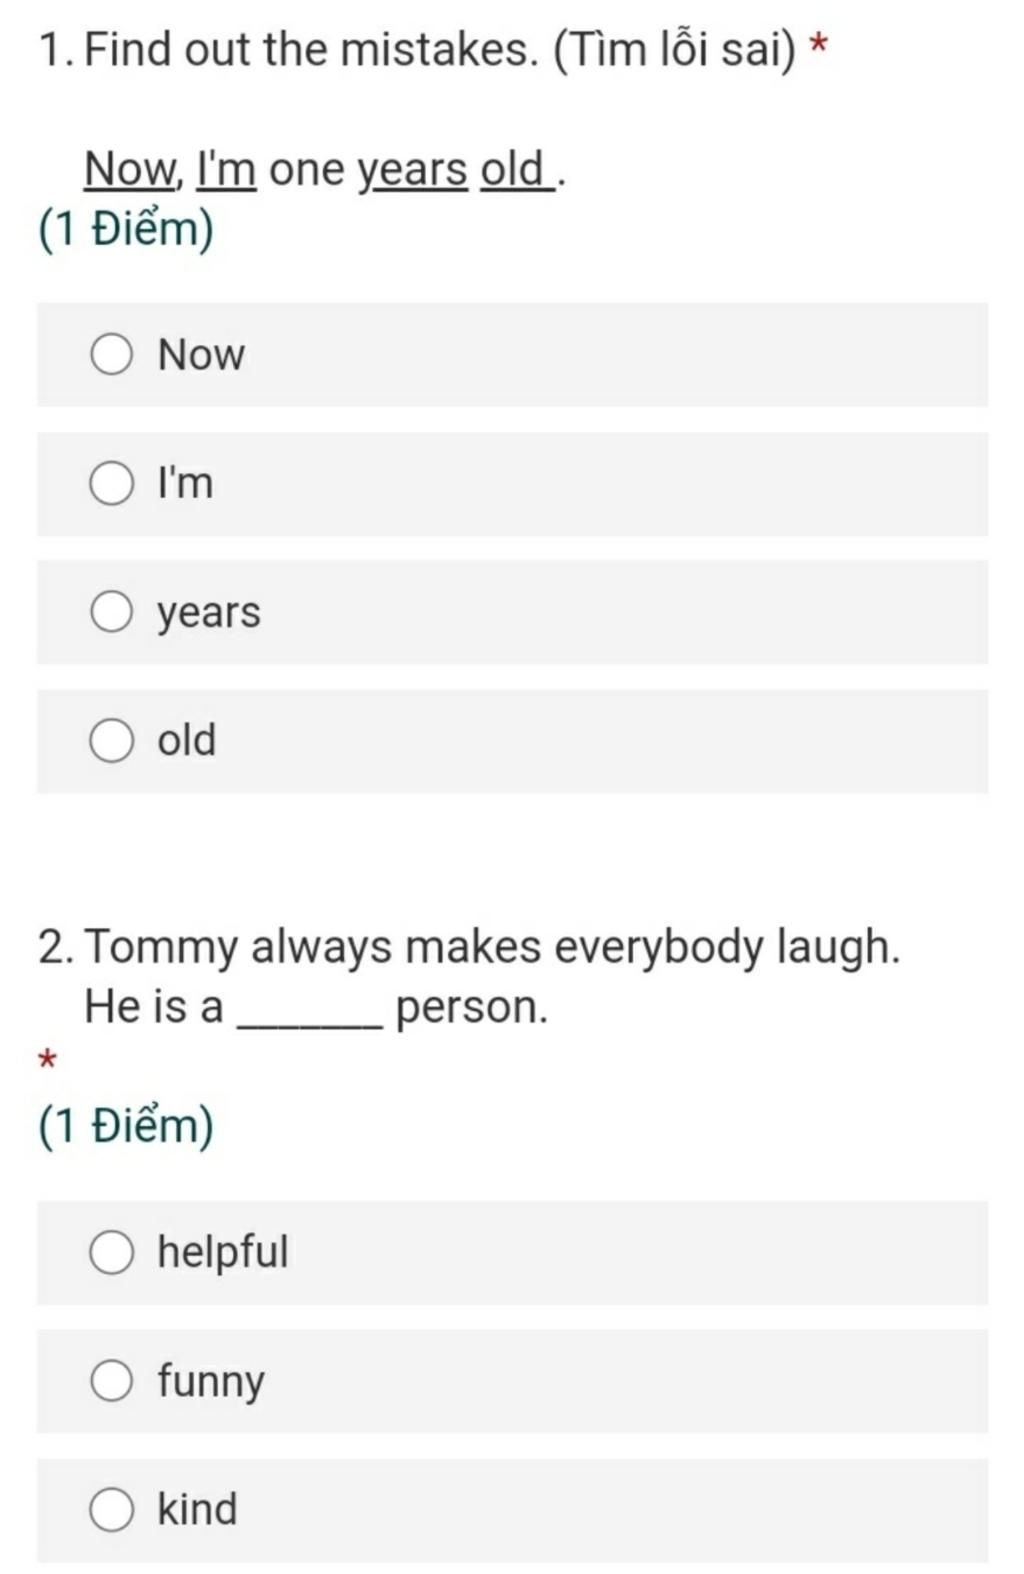
Task: Click the underlined "years" in the sentence
Action: tap(413, 170)
